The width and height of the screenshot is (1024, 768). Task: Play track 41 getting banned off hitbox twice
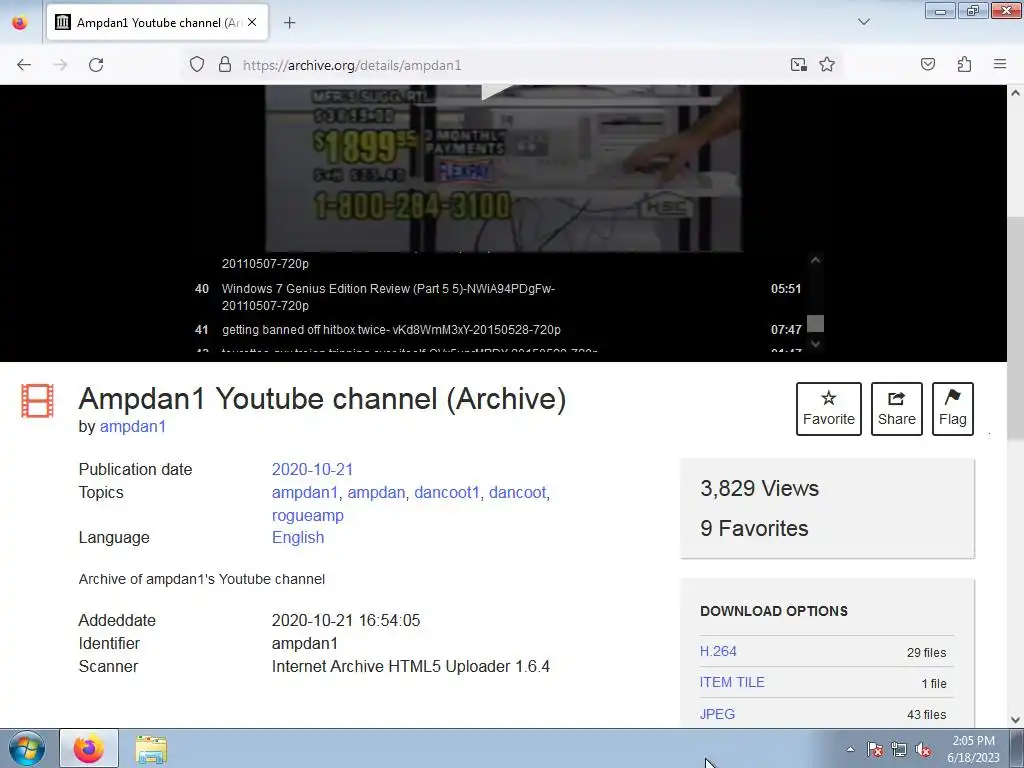pyautogui.click(x=498, y=330)
